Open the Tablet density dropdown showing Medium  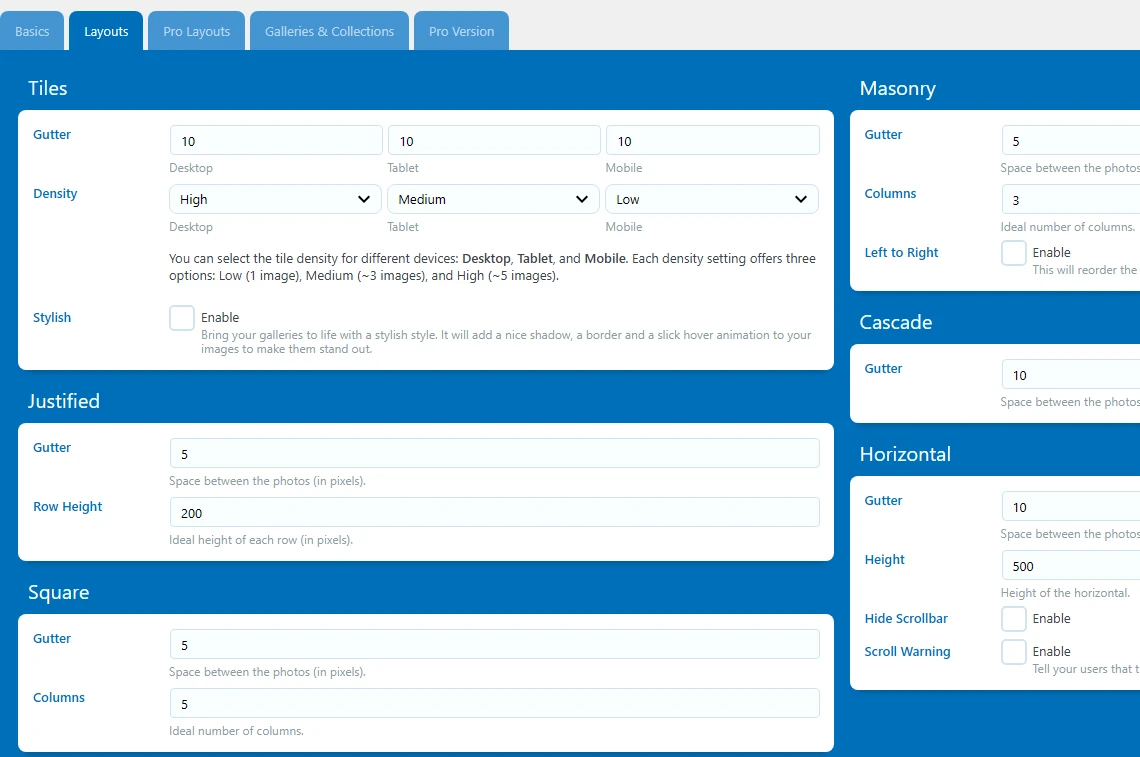(492, 199)
